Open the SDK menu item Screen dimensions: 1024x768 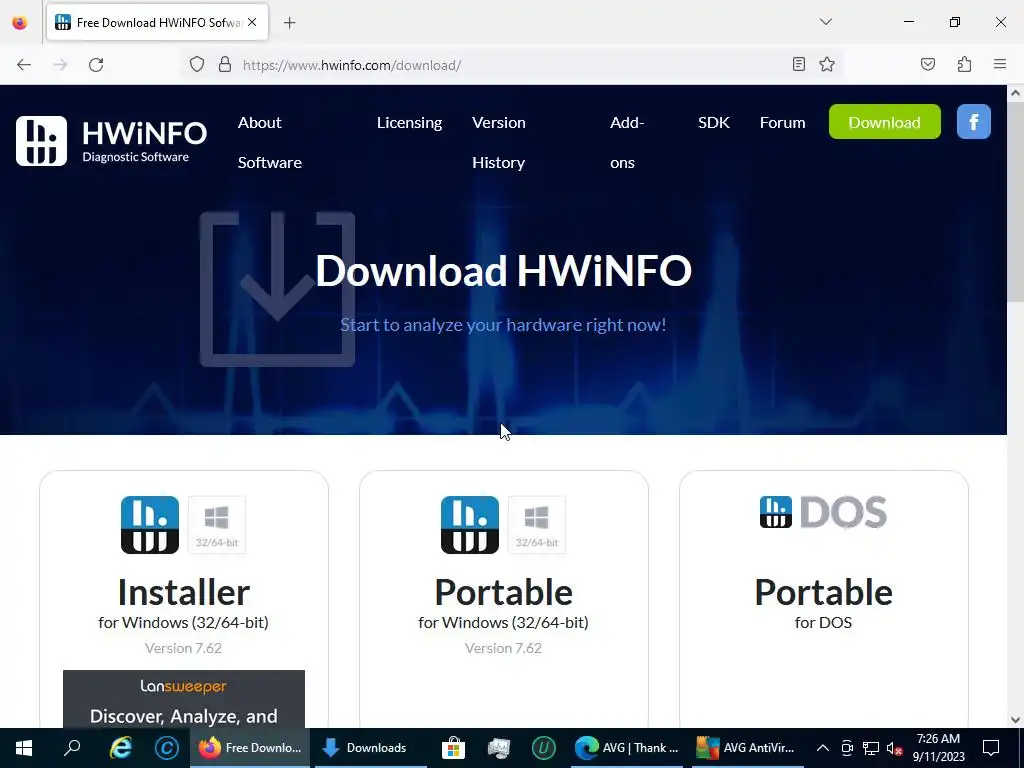pyautogui.click(x=714, y=122)
